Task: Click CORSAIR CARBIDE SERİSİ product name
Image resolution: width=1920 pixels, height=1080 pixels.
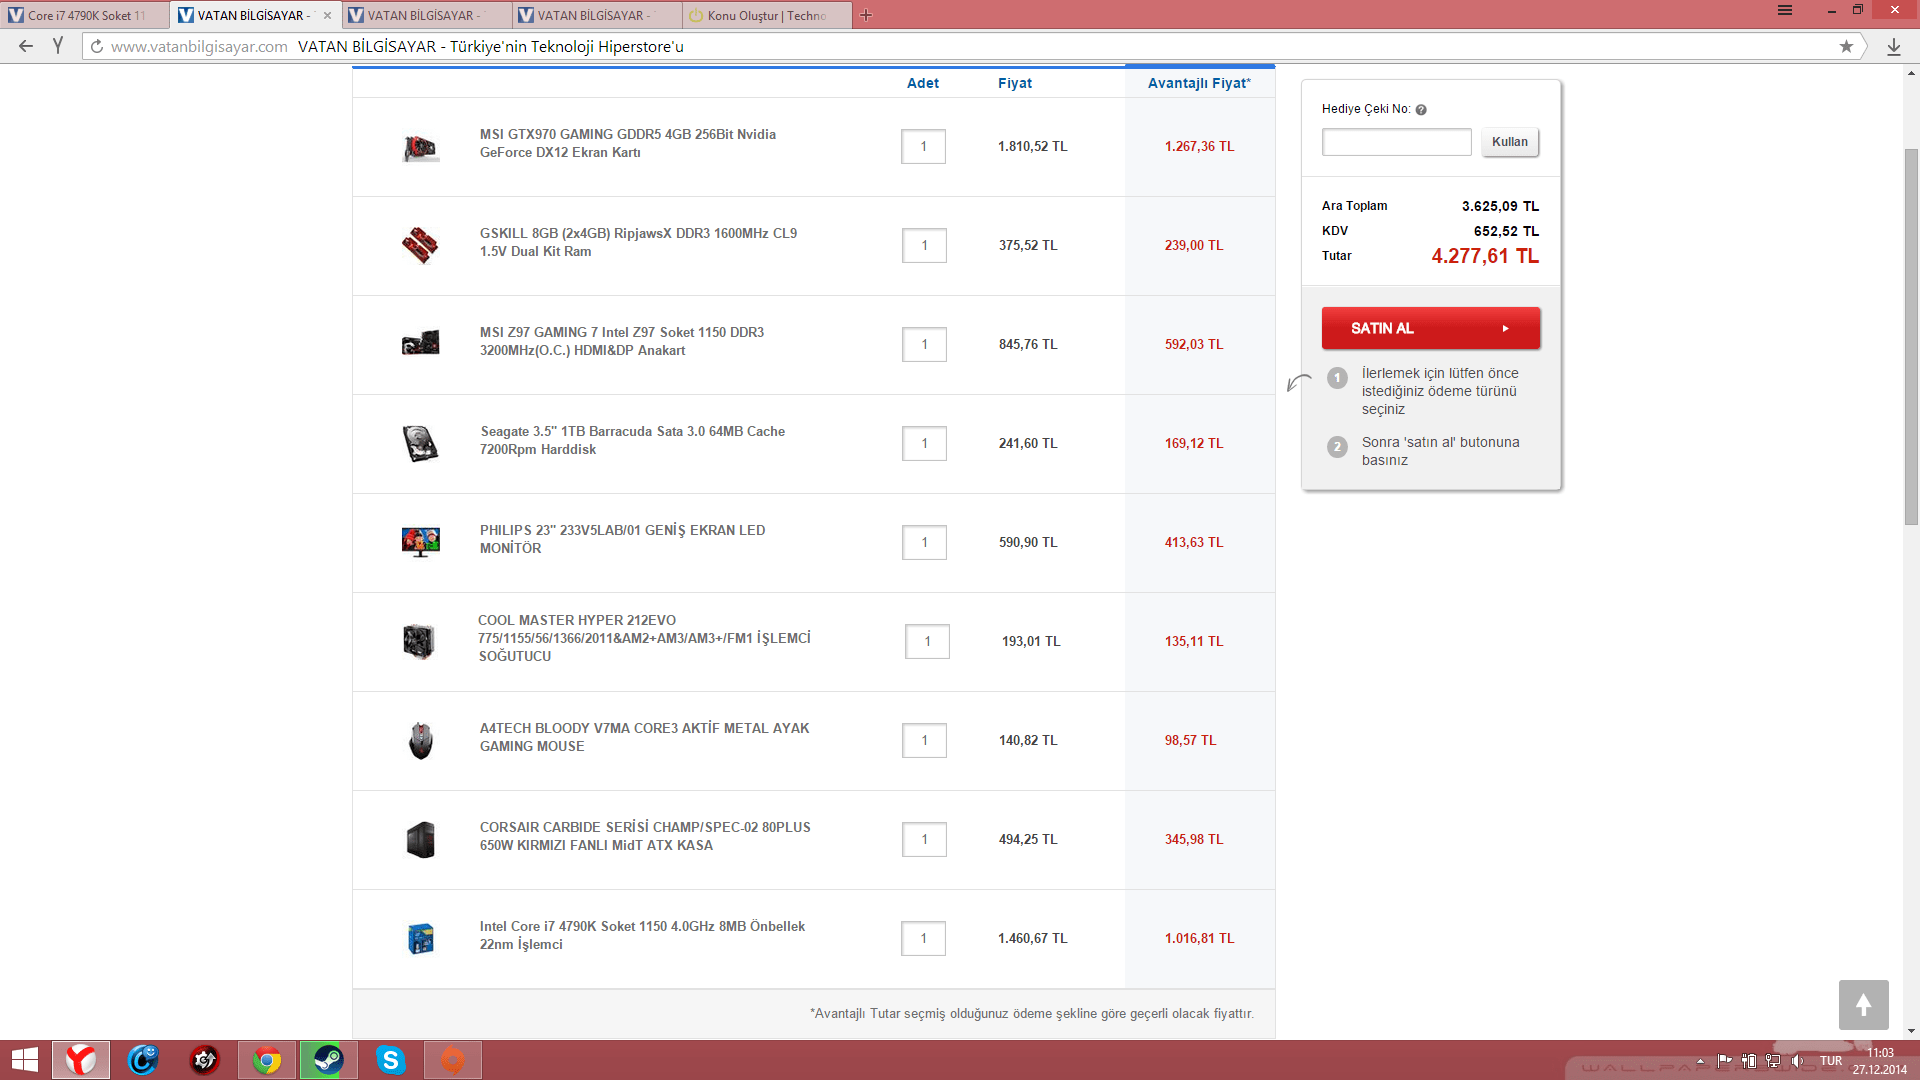Action: [x=645, y=836]
